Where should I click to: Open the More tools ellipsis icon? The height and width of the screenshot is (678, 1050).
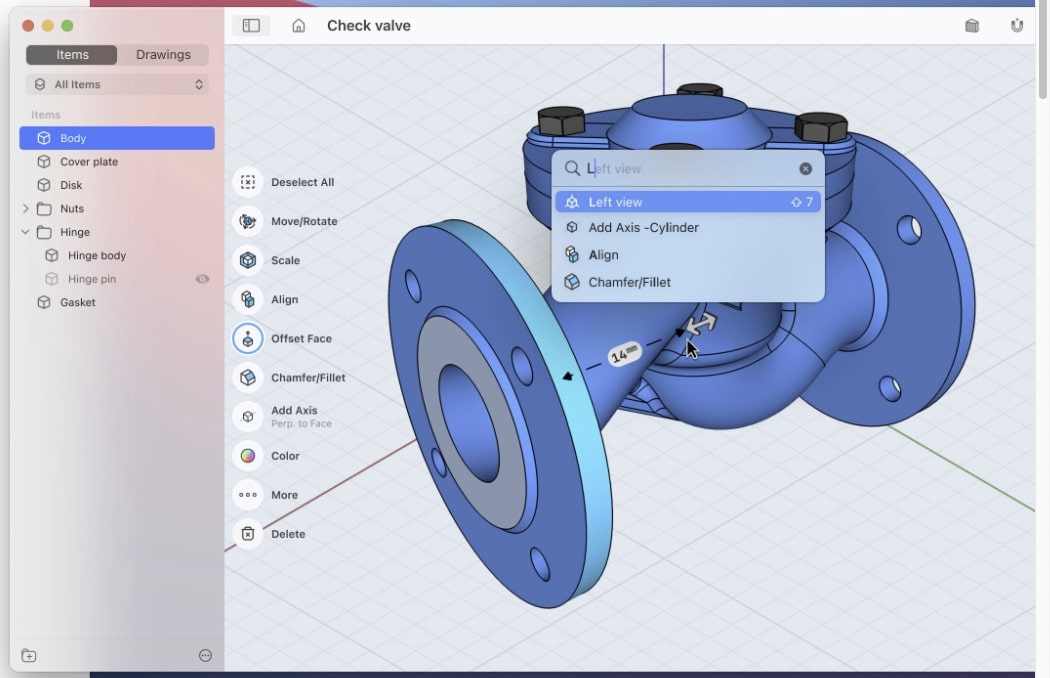click(248, 495)
